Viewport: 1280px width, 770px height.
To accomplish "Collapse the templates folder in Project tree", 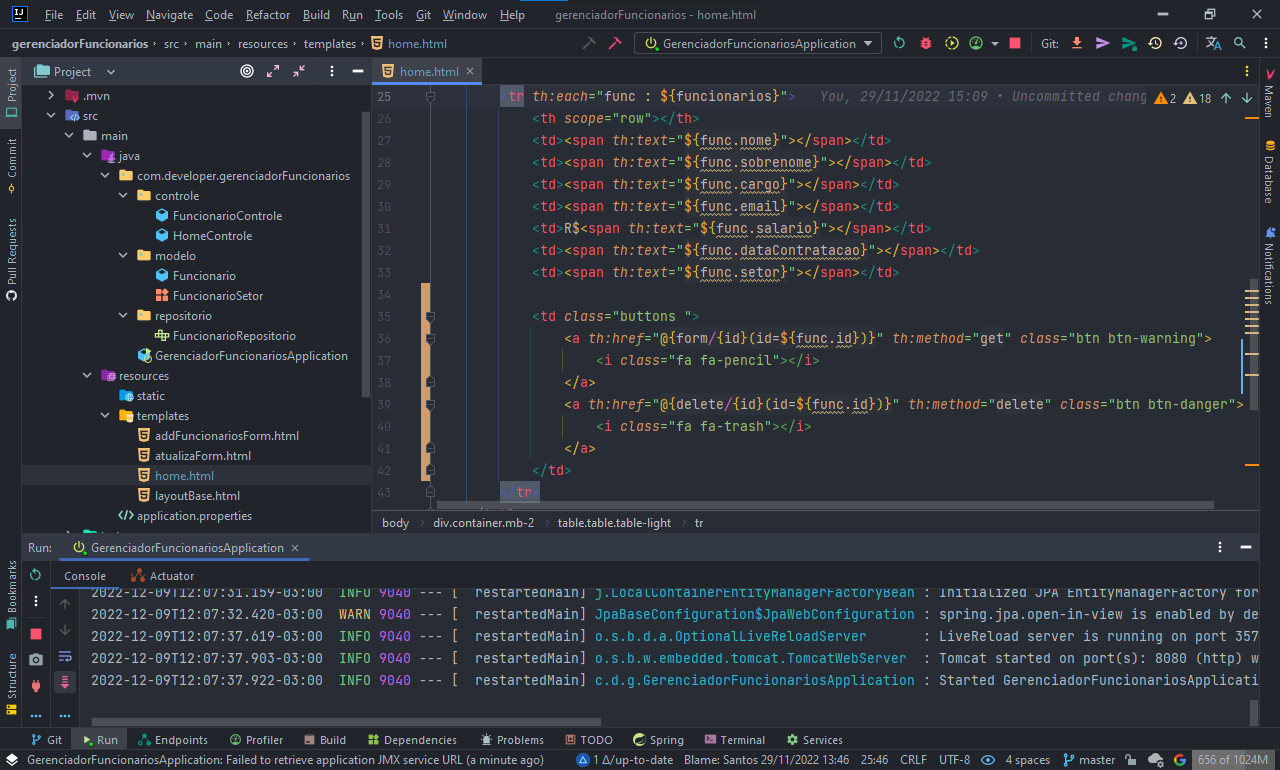I will coord(104,415).
